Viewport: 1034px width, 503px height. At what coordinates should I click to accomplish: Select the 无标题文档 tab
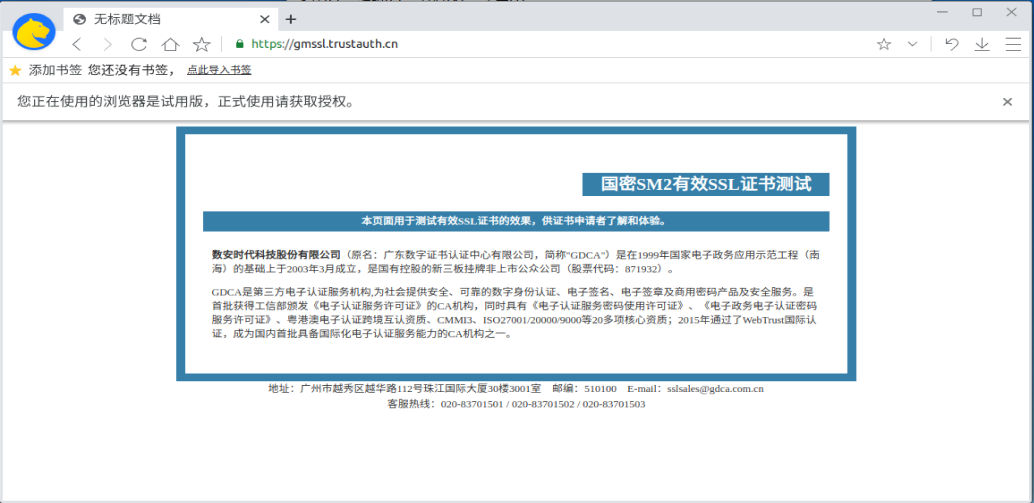coord(169,19)
